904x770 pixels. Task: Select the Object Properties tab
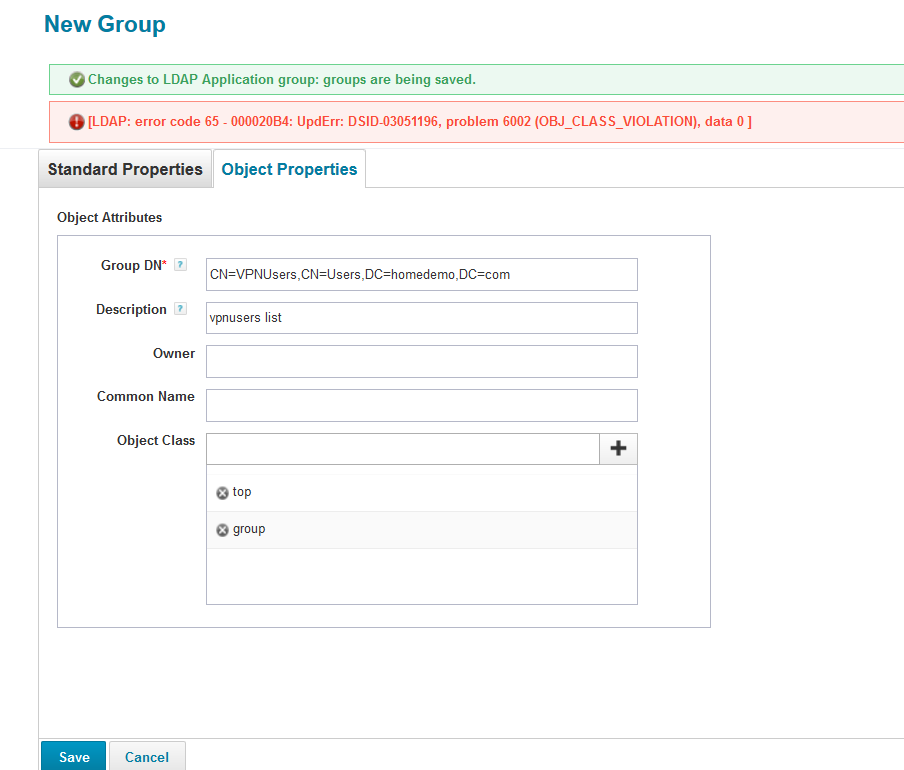tap(289, 169)
